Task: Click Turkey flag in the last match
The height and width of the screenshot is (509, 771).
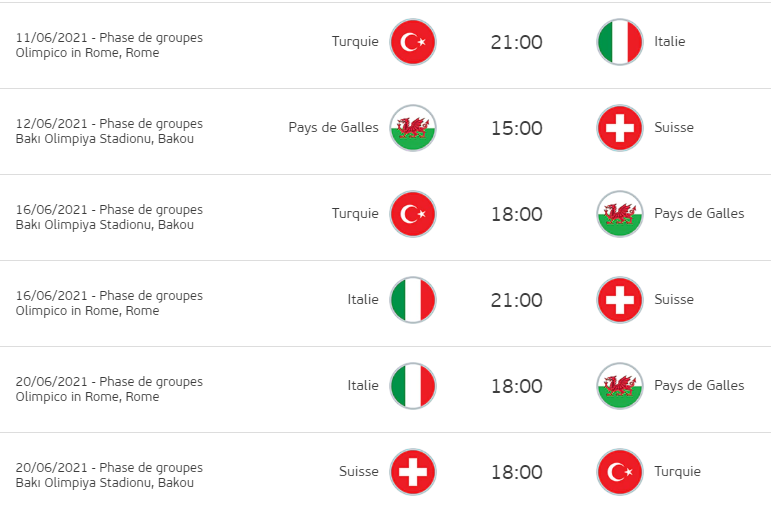Action: pos(620,472)
